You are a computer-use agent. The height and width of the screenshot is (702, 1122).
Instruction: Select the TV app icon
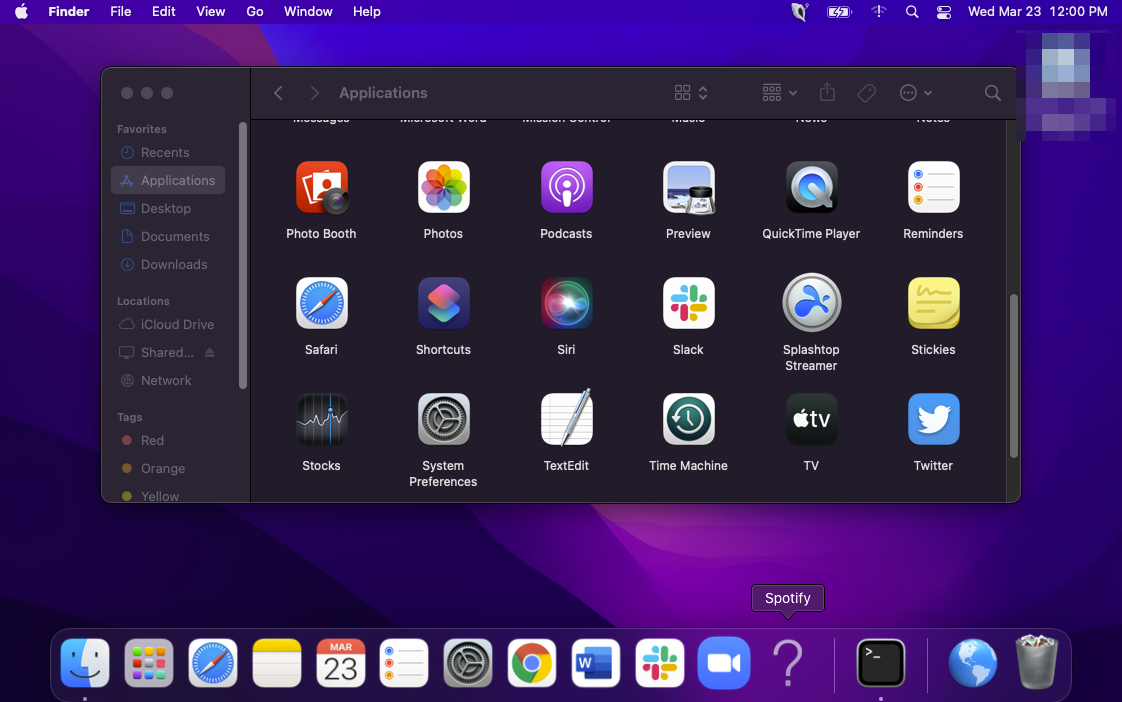click(811, 419)
